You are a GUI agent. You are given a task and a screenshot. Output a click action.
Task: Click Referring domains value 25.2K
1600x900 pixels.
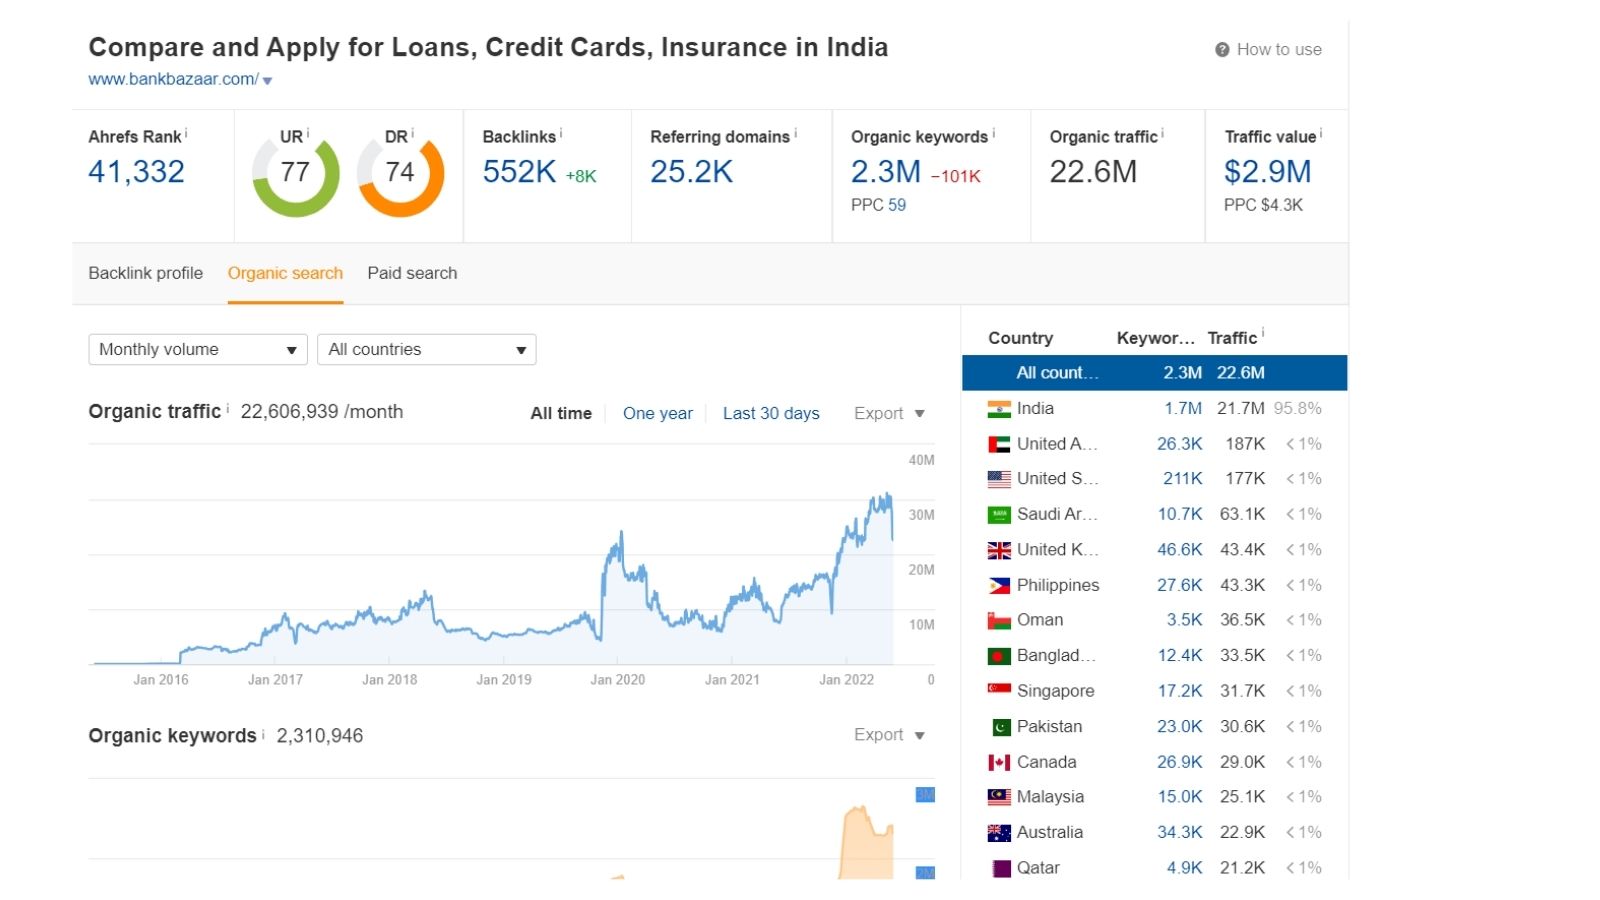point(691,172)
